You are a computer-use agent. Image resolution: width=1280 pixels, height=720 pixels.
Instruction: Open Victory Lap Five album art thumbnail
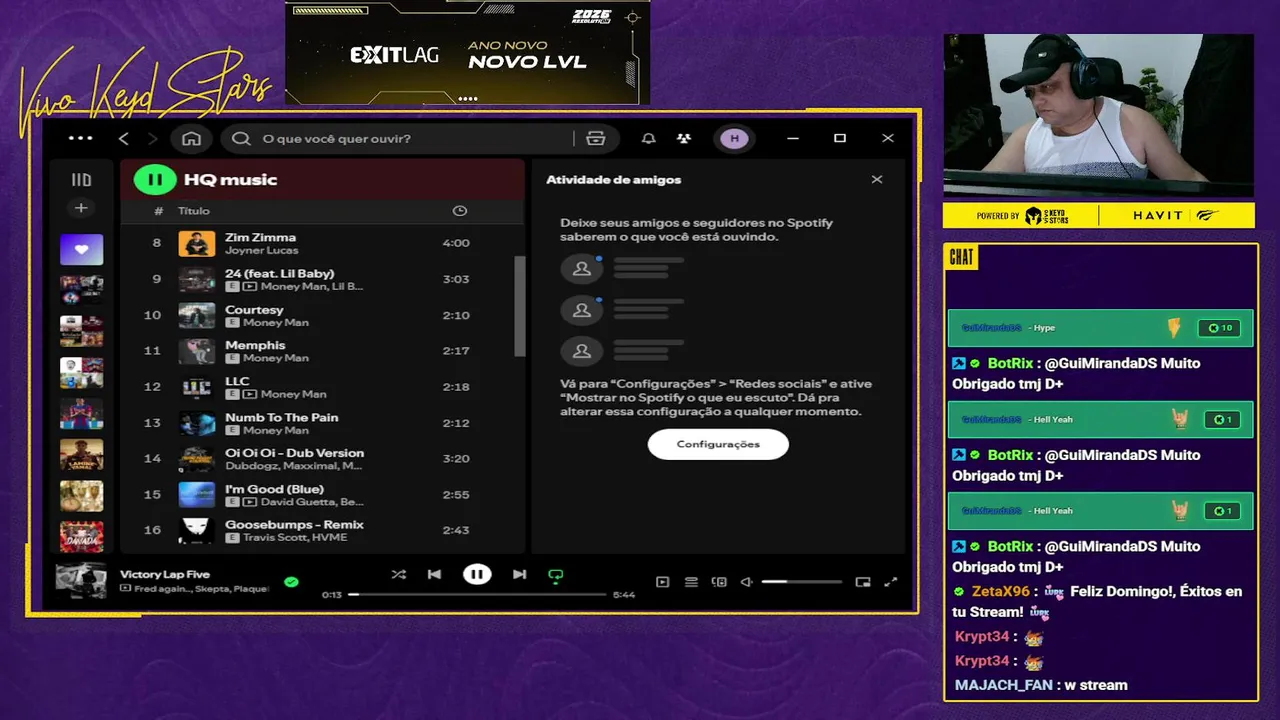coord(81,581)
